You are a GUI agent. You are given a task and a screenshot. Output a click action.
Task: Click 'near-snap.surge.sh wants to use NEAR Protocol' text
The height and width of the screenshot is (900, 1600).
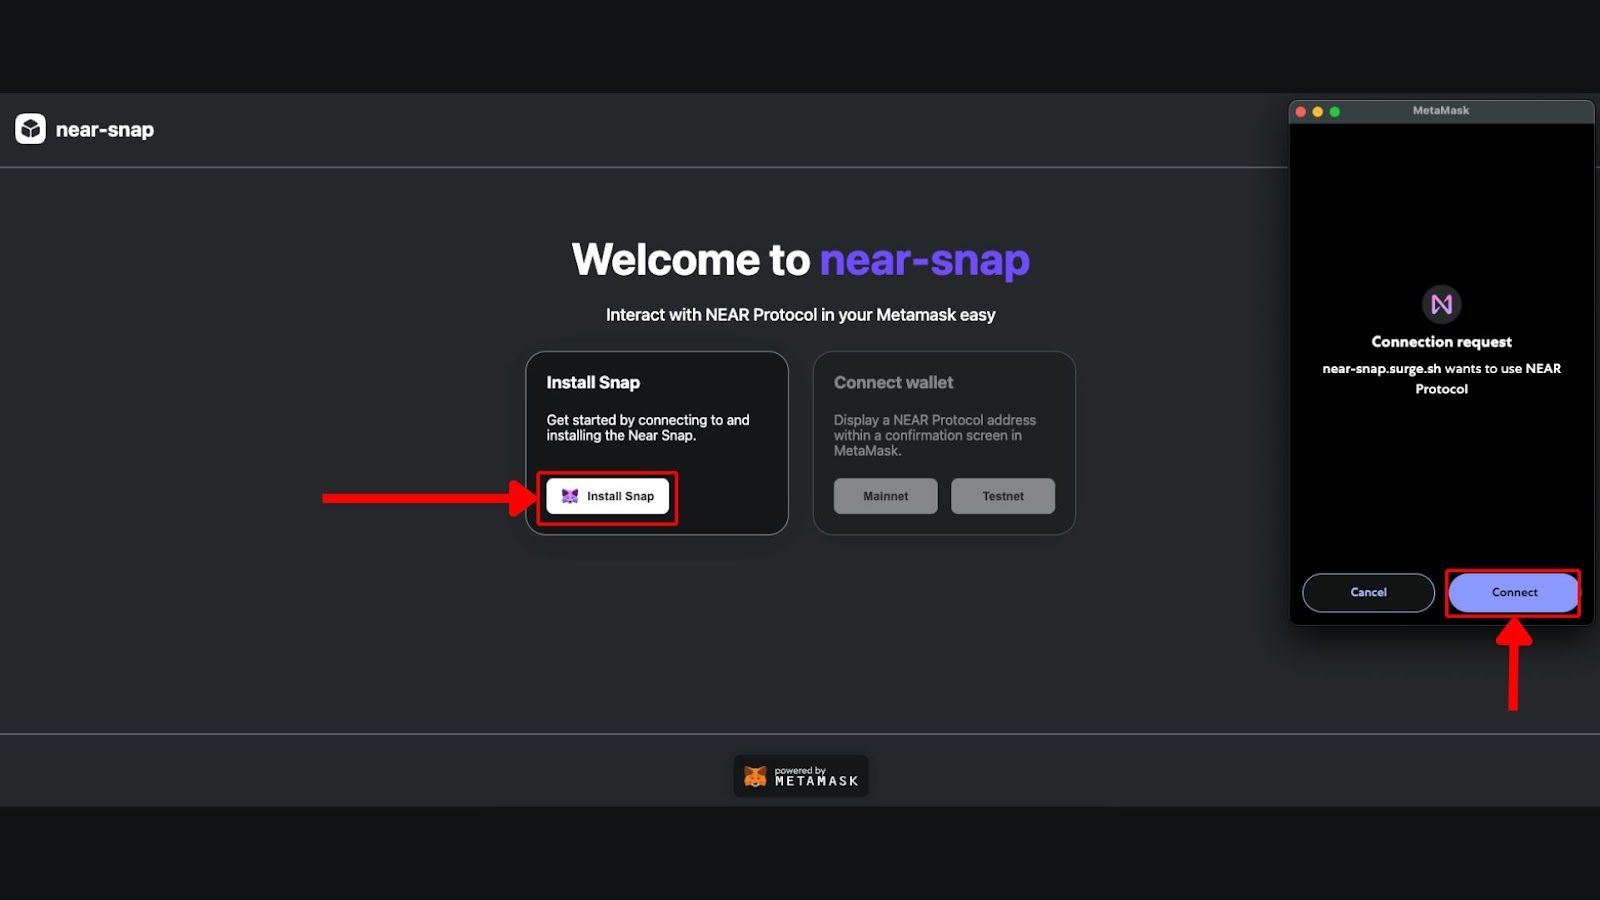[1441, 379]
